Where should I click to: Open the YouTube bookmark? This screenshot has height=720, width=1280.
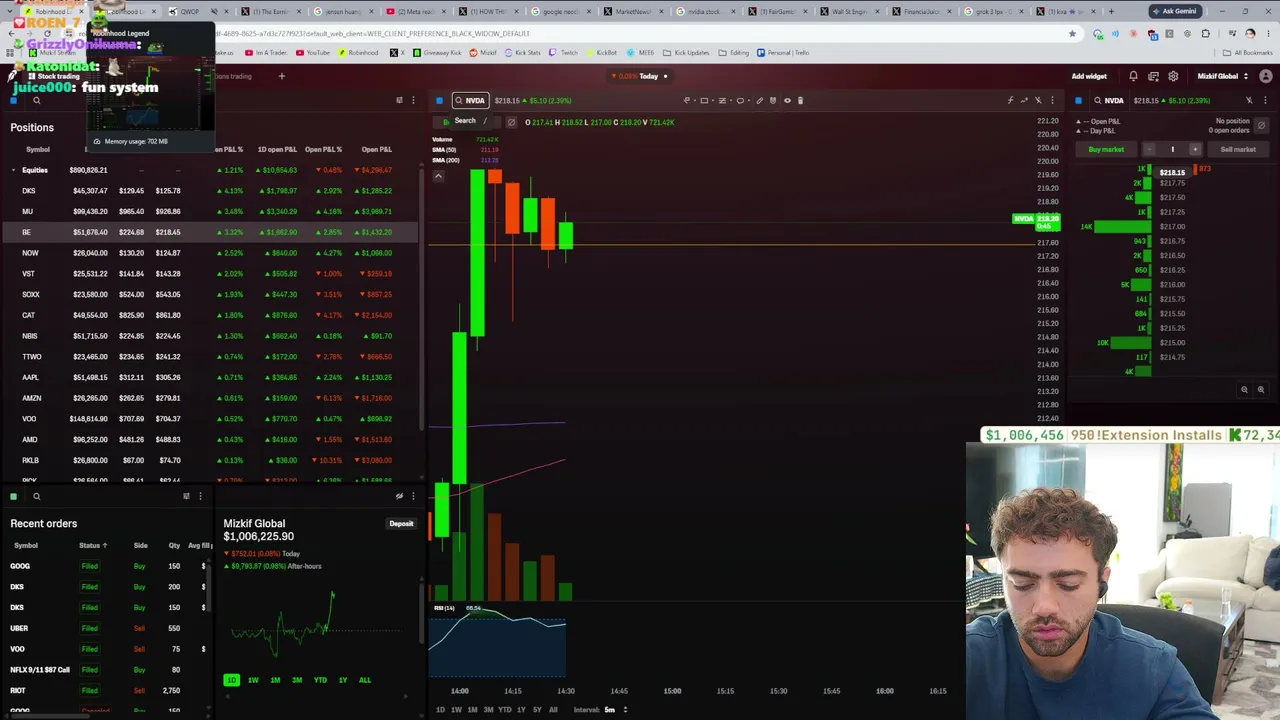click(313, 53)
